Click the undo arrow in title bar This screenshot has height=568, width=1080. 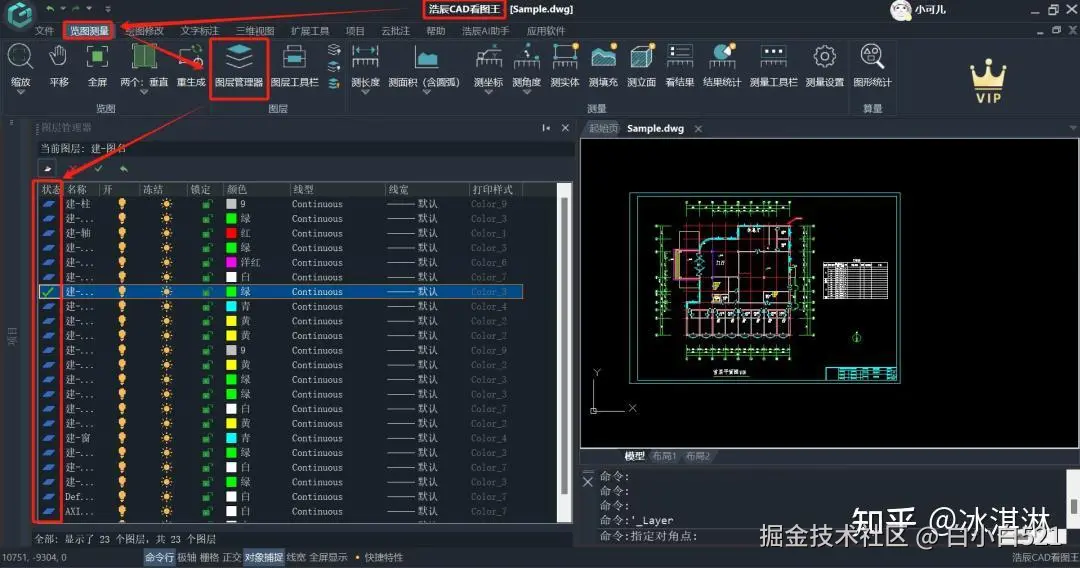(50, 8)
